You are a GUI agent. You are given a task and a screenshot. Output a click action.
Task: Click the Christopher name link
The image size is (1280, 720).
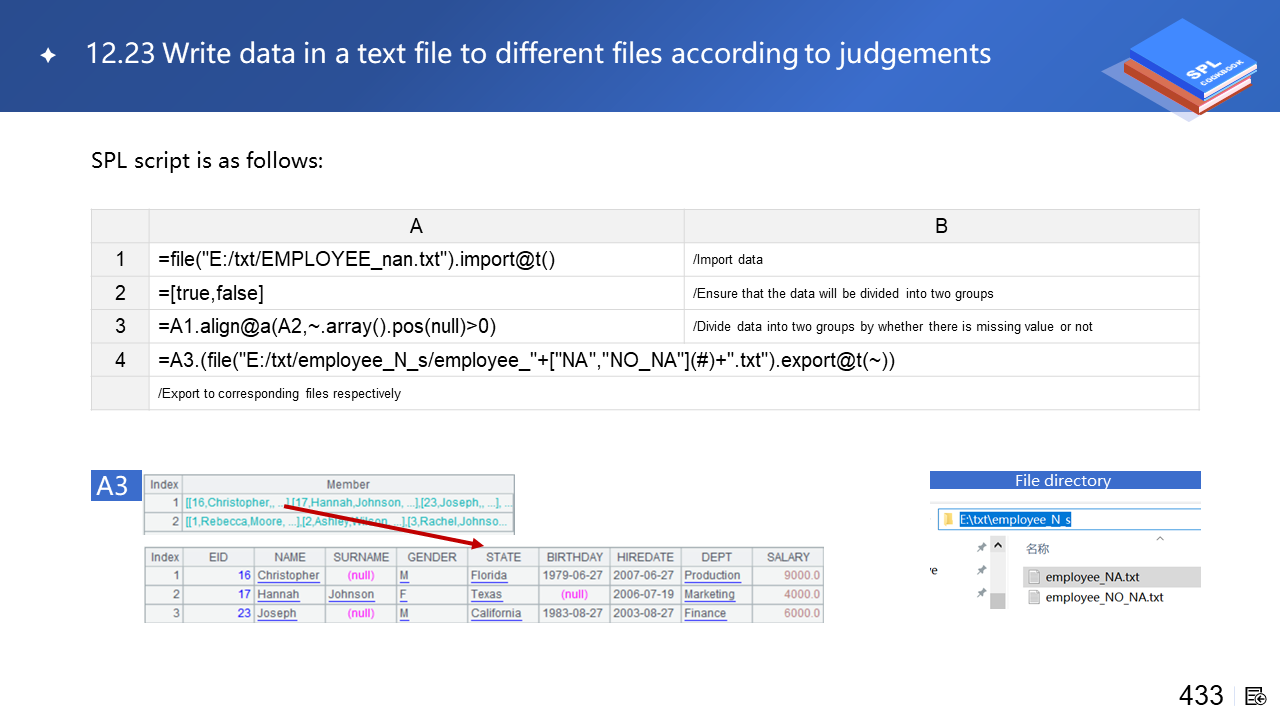[288, 576]
